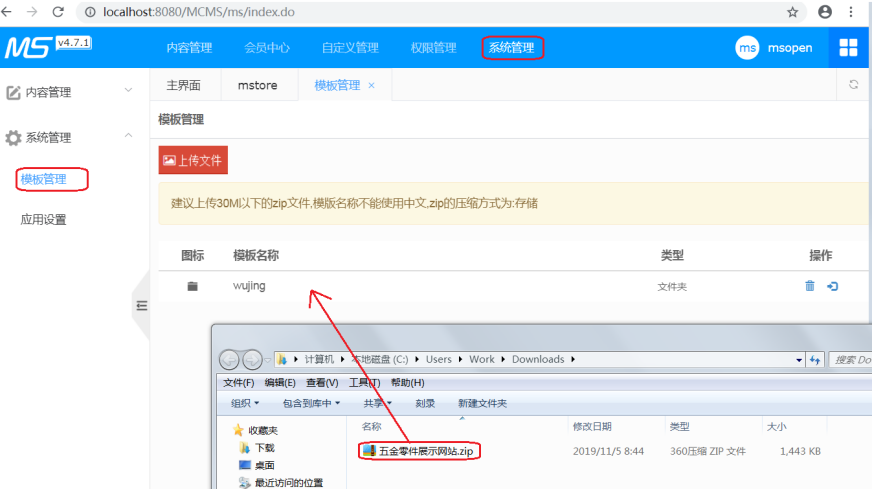Open 自定义管理 in the top navigation
872x489 pixels.
click(x=350, y=48)
